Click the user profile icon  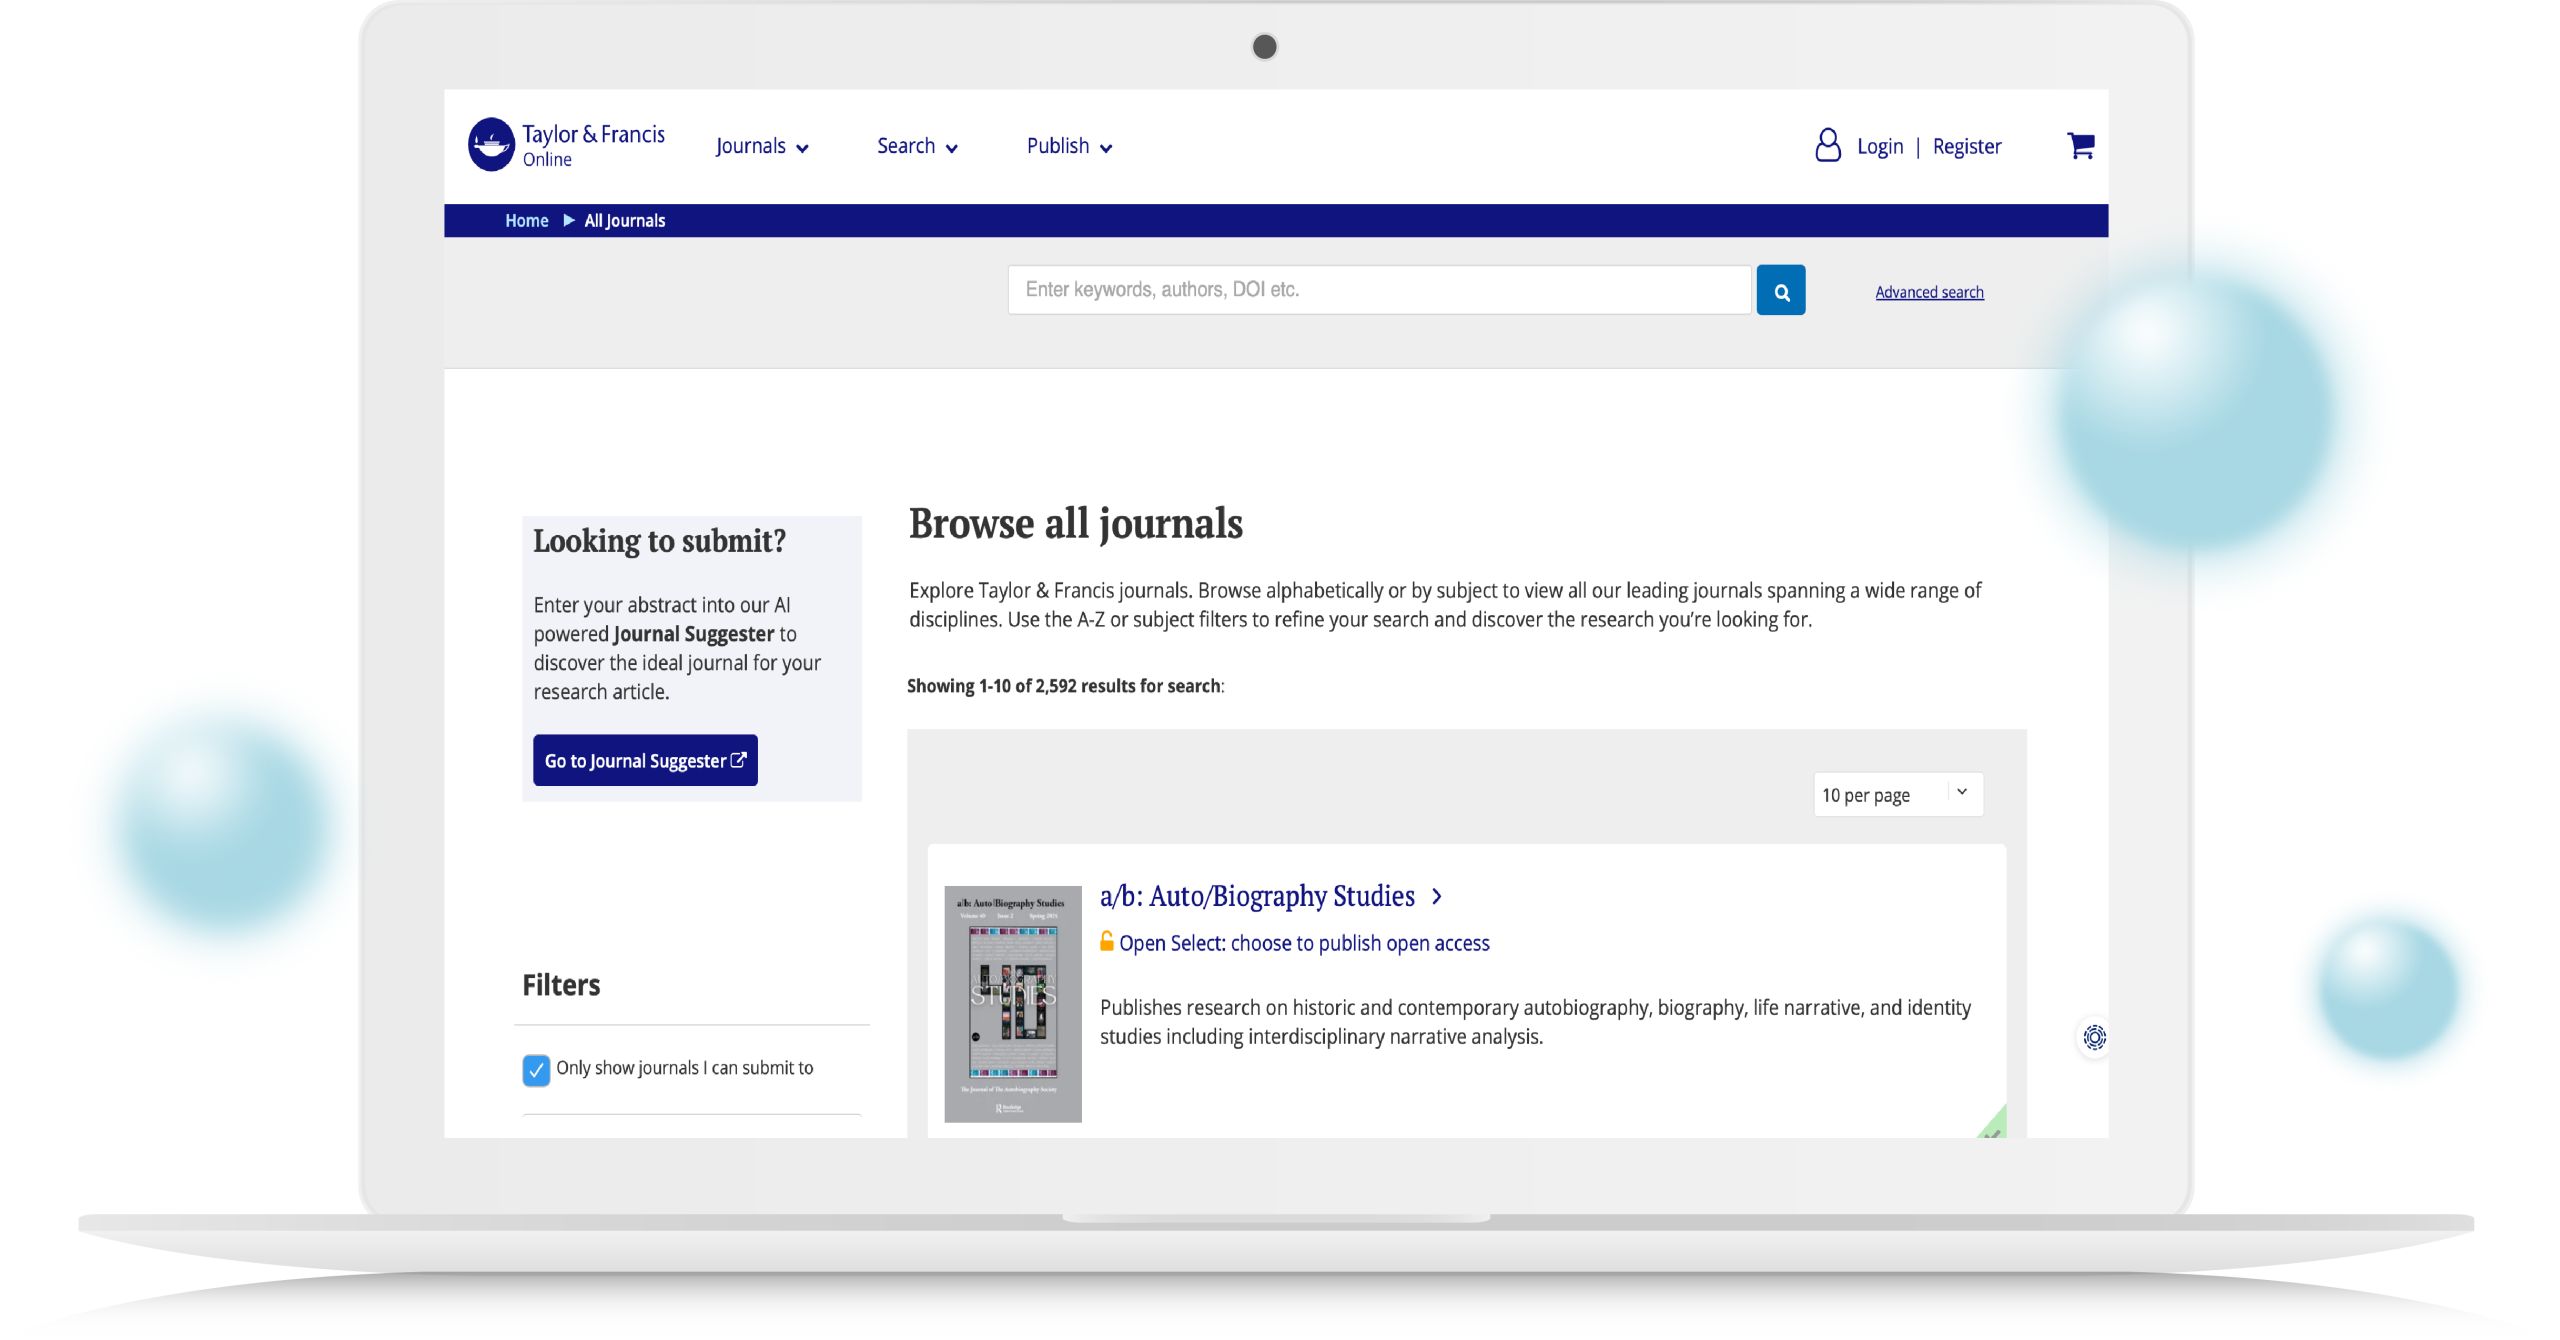click(x=1827, y=146)
